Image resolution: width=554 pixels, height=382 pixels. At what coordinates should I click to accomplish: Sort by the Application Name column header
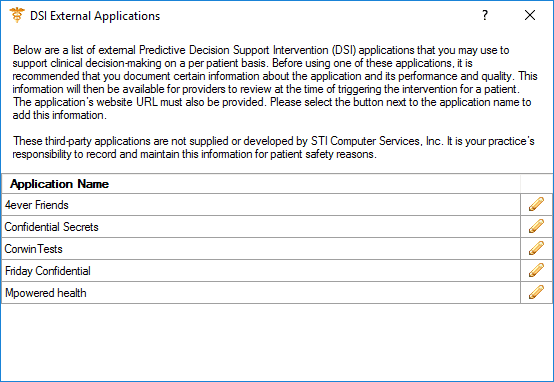click(261, 184)
